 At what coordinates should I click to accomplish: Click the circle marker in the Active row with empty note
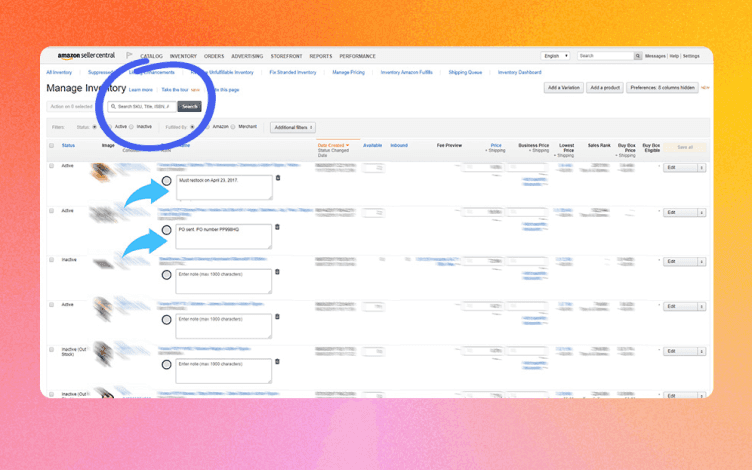click(x=166, y=319)
